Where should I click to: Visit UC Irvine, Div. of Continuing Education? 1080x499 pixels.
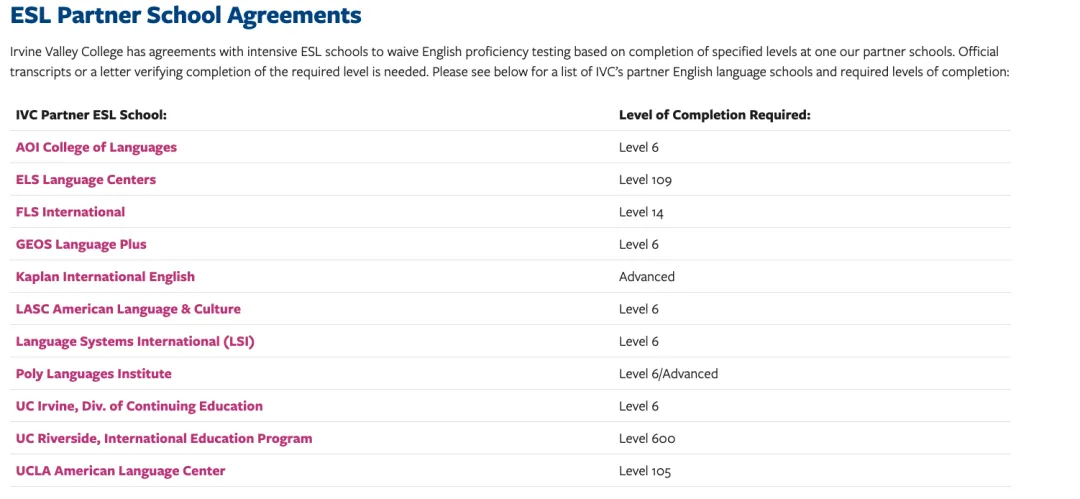click(139, 406)
